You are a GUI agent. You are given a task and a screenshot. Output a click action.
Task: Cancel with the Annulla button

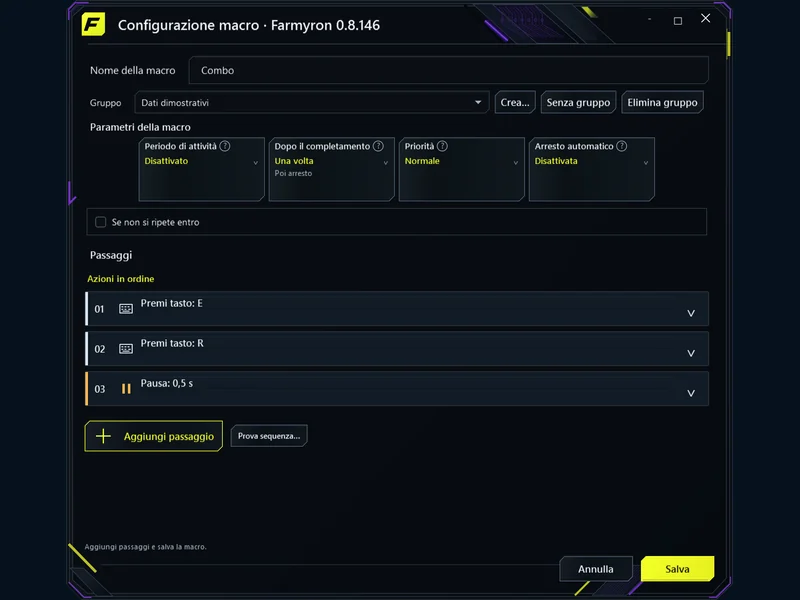[x=596, y=569]
